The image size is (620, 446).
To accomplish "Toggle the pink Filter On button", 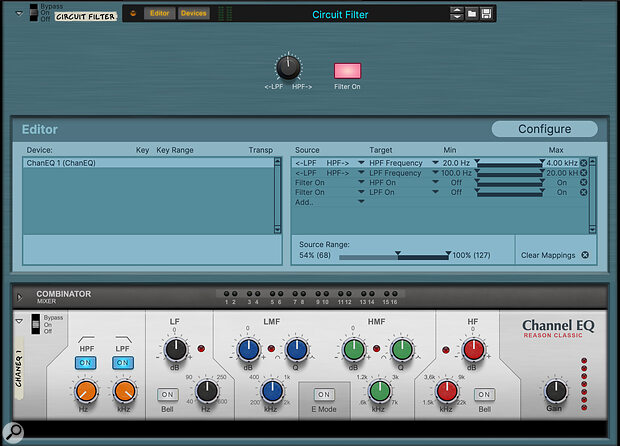I will pos(347,71).
